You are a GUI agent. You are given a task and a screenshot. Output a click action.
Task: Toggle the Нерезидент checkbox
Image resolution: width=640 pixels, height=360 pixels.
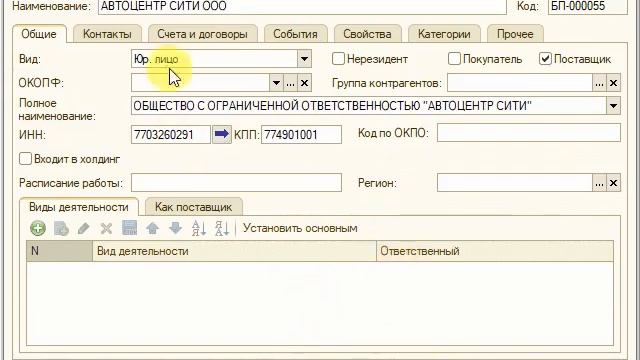[x=338, y=59]
